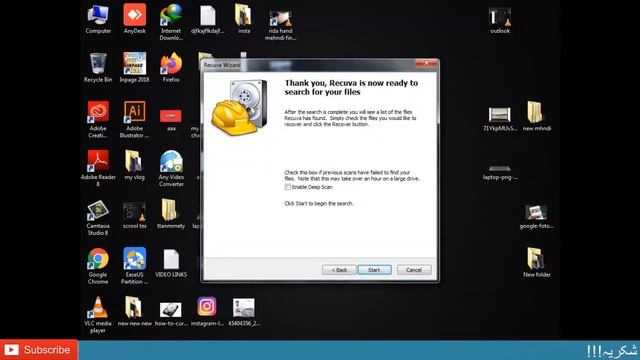The width and height of the screenshot is (640, 360).
Task: Go back with the Back button
Action: (x=339, y=270)
